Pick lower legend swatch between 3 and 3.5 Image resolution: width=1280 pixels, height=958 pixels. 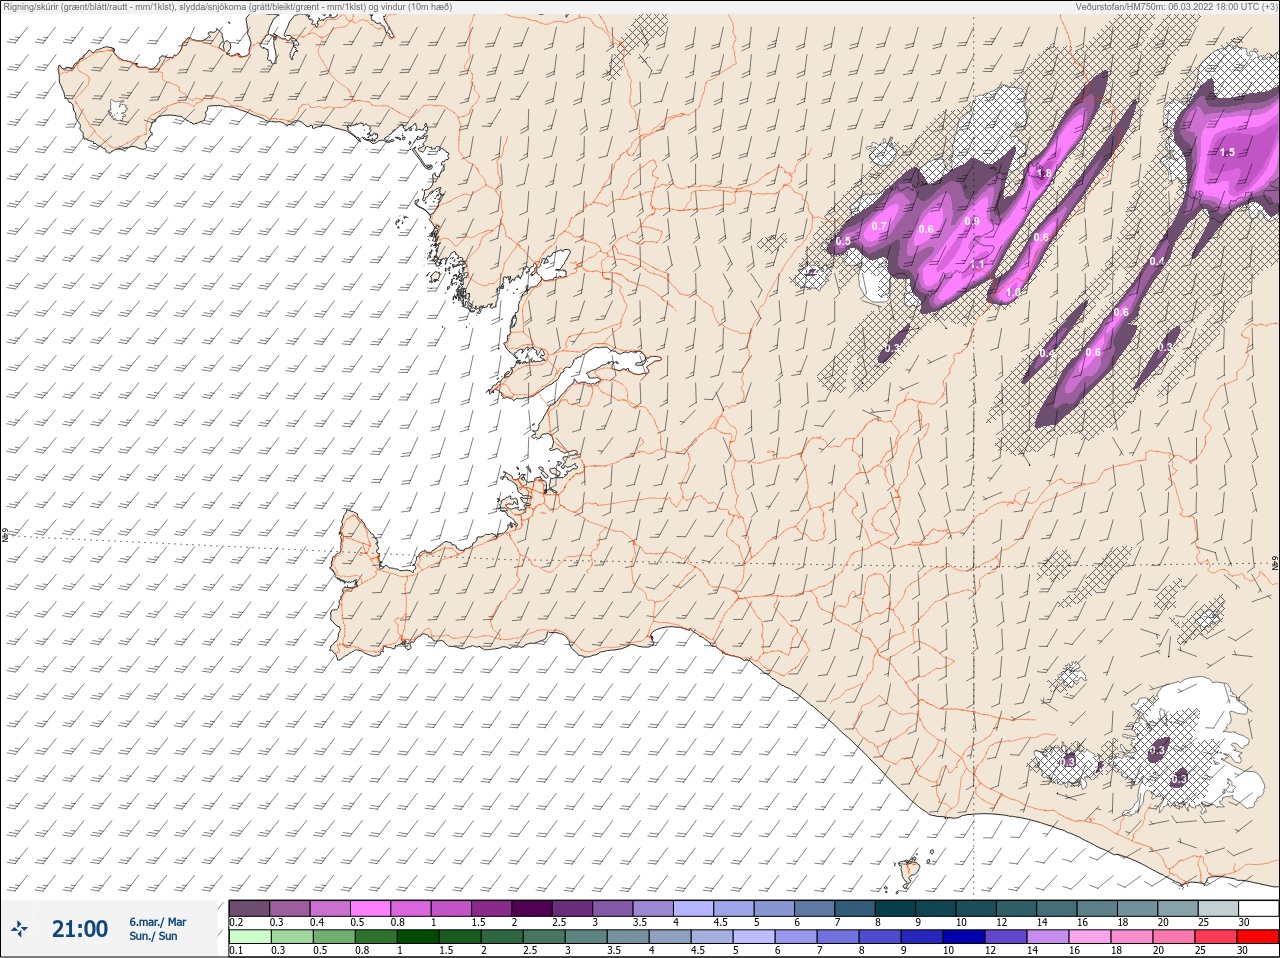(x=587, y=937)
